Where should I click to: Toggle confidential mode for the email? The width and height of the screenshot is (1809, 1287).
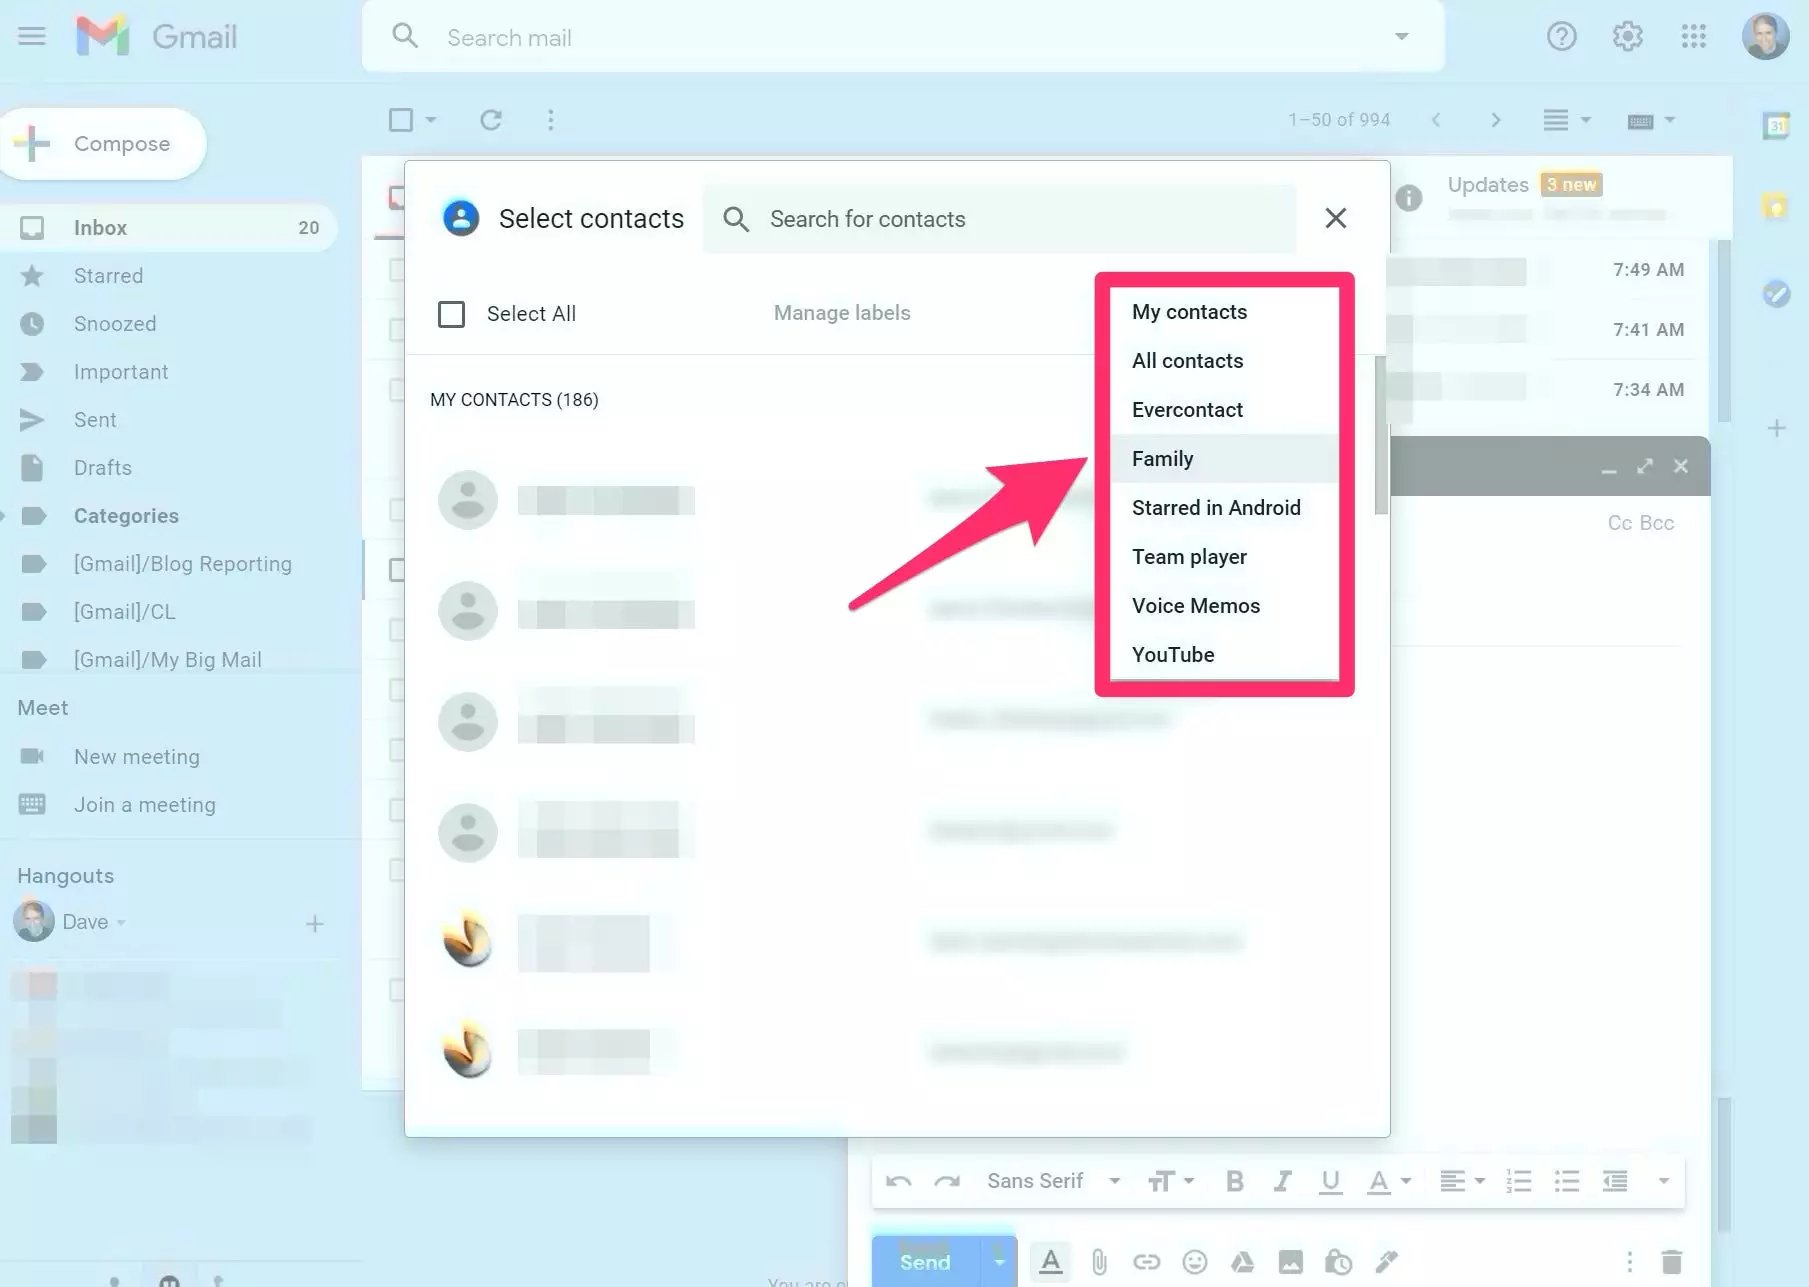pyautogui.click(x=1338, y=1261)
